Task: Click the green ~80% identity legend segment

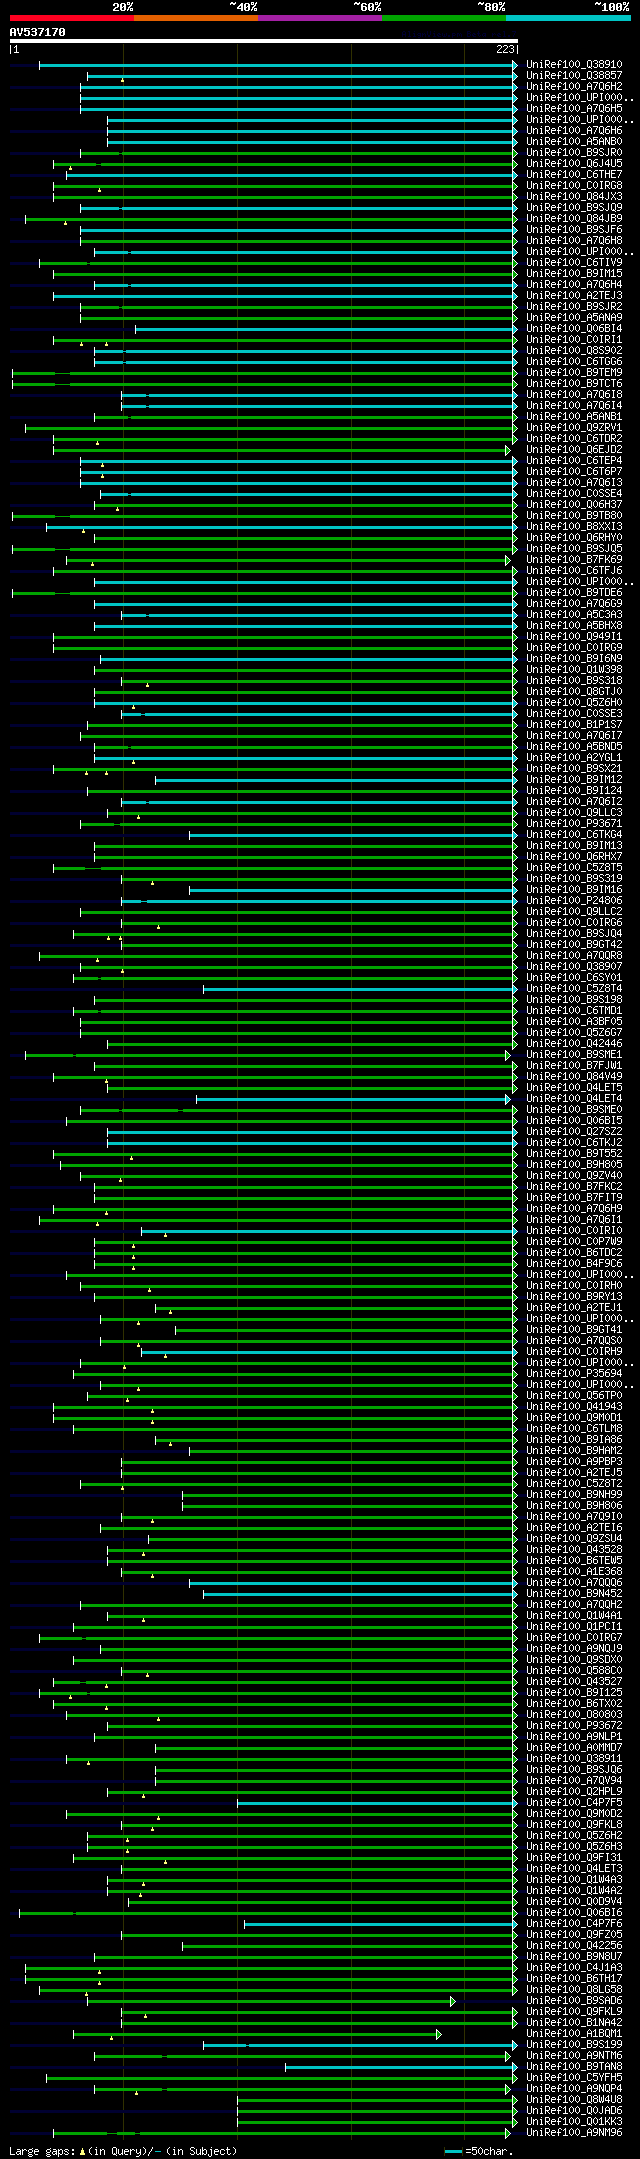Action: click(x=444, y=18)
